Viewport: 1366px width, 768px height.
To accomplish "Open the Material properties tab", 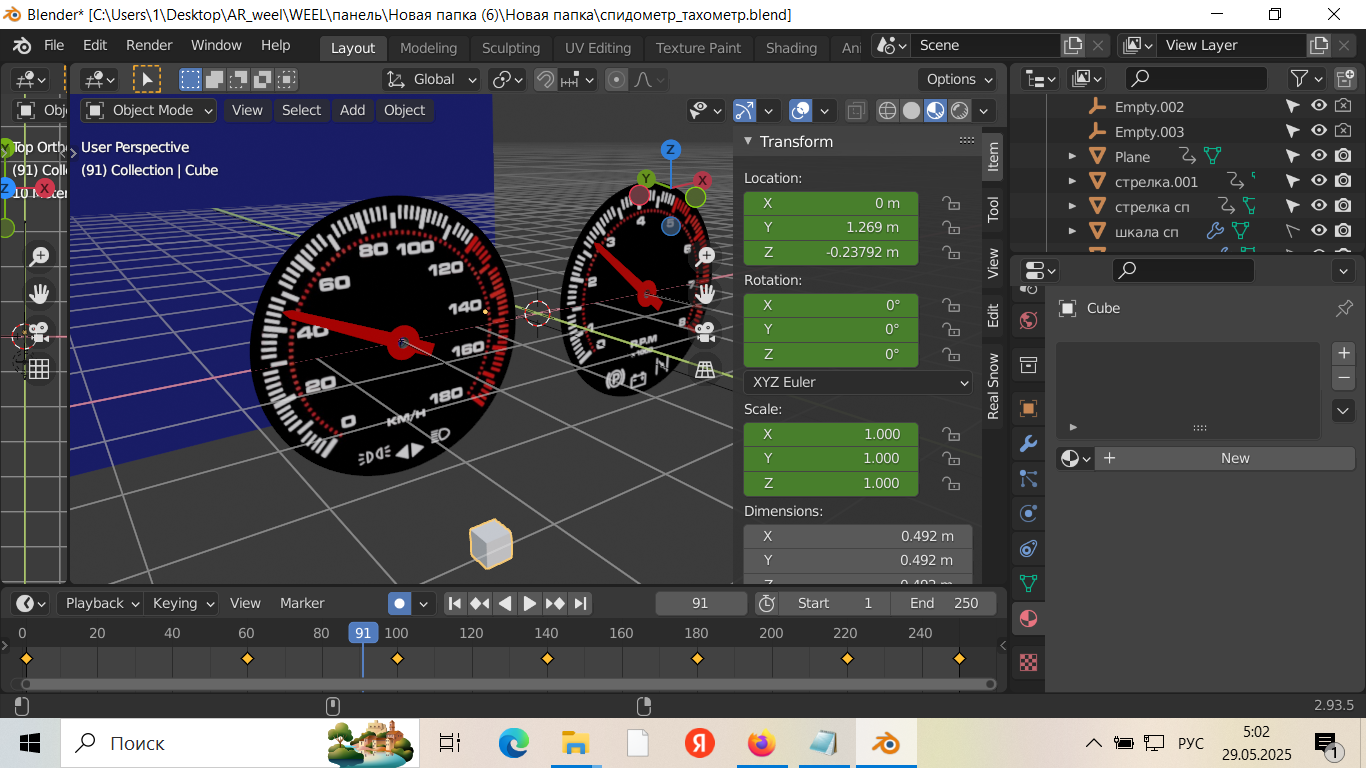I will coord(1028,619).
